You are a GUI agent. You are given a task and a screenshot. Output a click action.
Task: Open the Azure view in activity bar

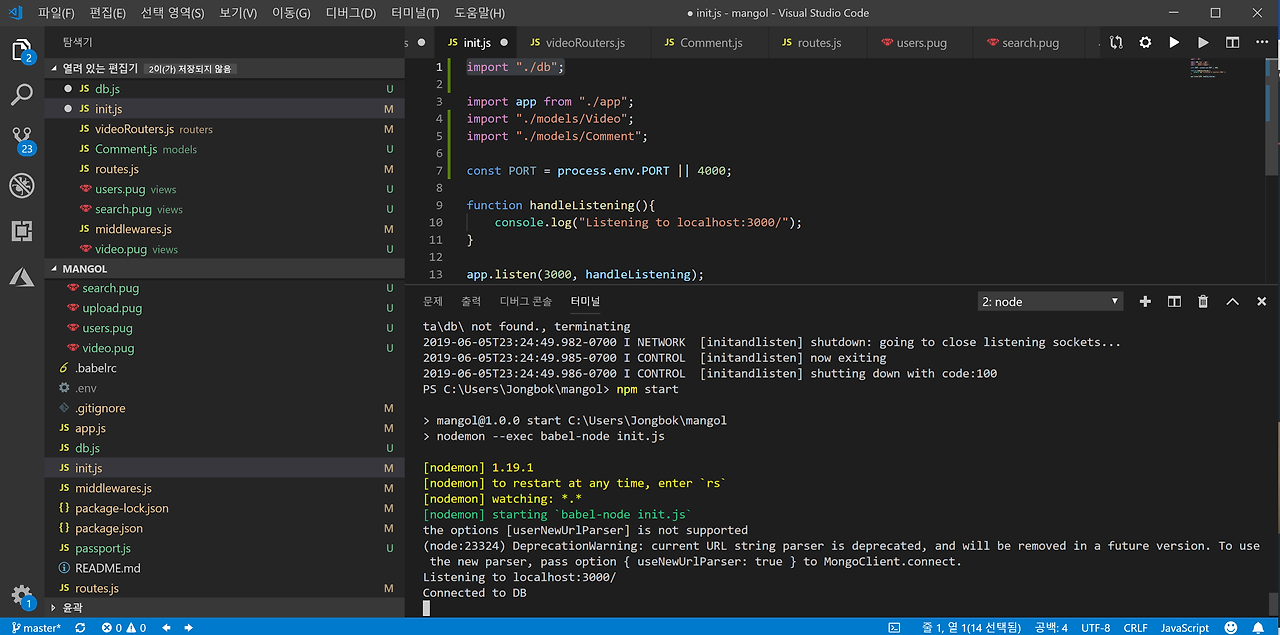click(22, 277)
